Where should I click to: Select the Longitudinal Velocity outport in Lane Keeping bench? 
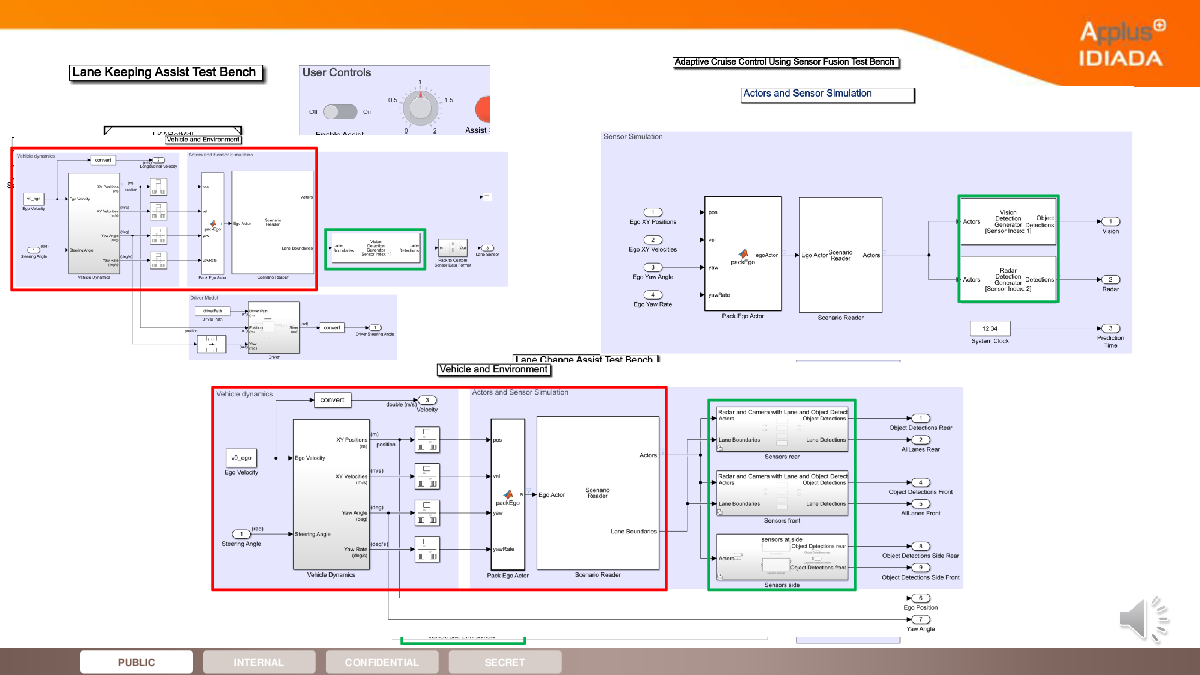pos(157,160)
